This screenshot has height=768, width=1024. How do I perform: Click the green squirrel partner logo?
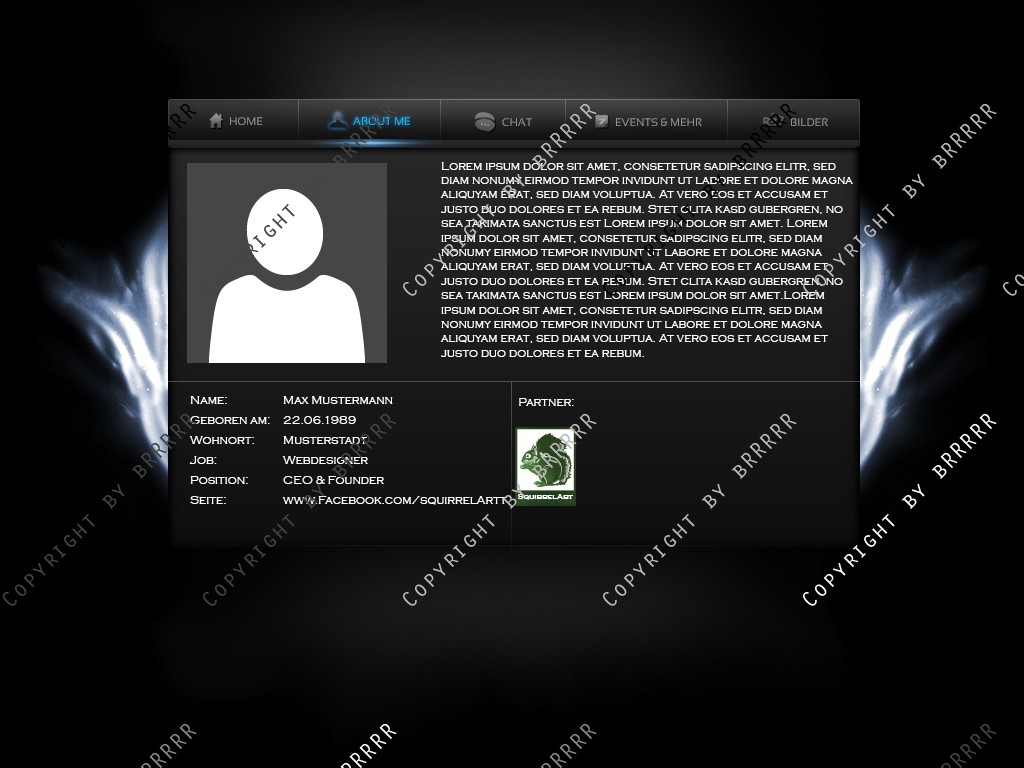tap(545, 466)
